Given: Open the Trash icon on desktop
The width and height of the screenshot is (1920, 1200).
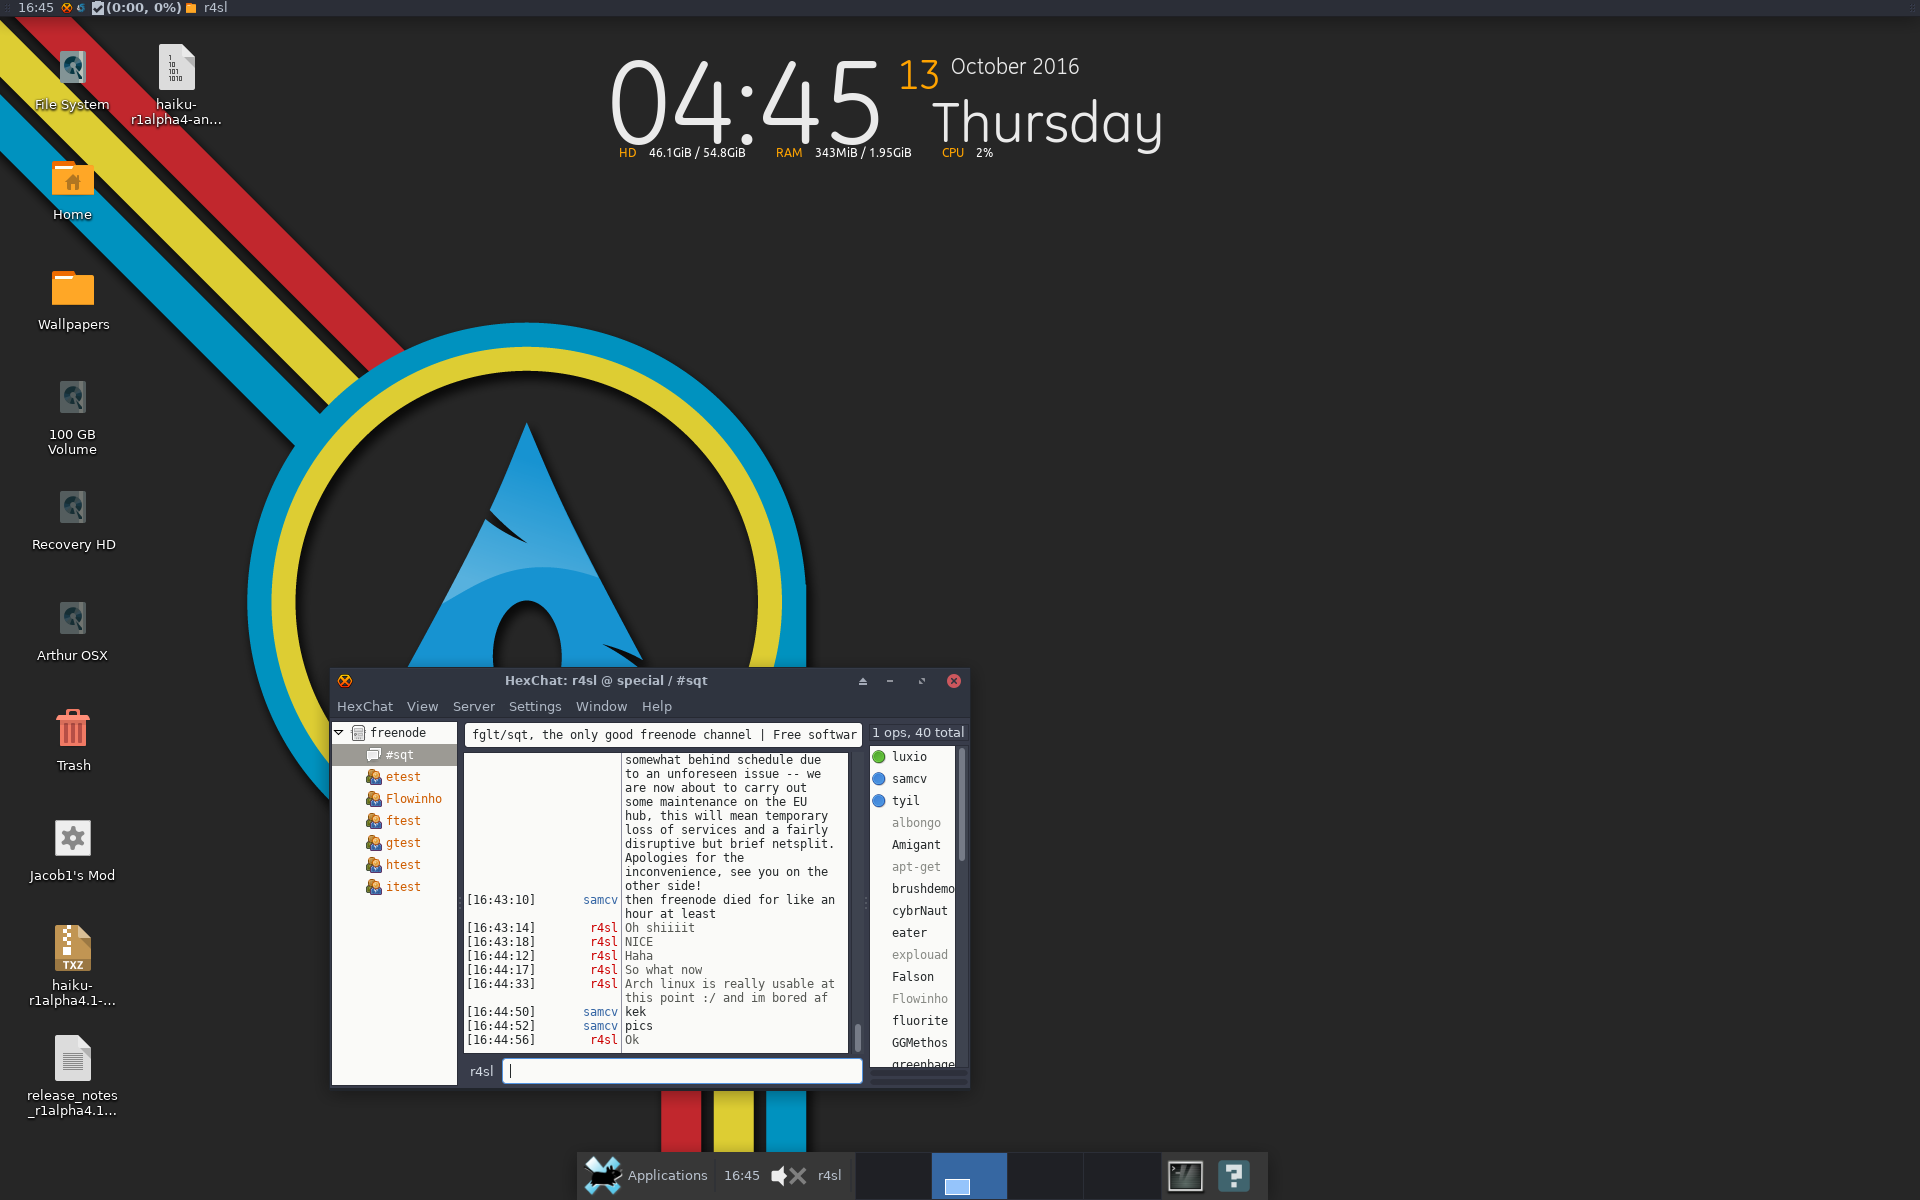Looking at the screenshot, I should [72, 728].
